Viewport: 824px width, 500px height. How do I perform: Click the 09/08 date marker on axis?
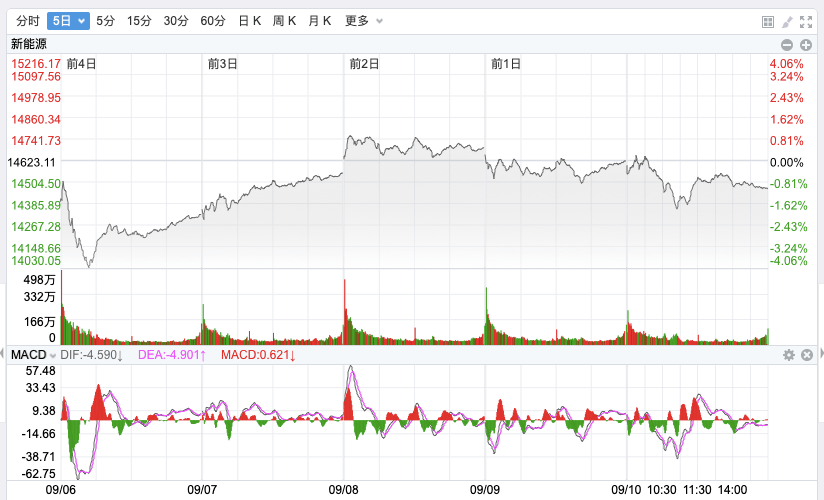pyautogui.click(x=343, y=490)
